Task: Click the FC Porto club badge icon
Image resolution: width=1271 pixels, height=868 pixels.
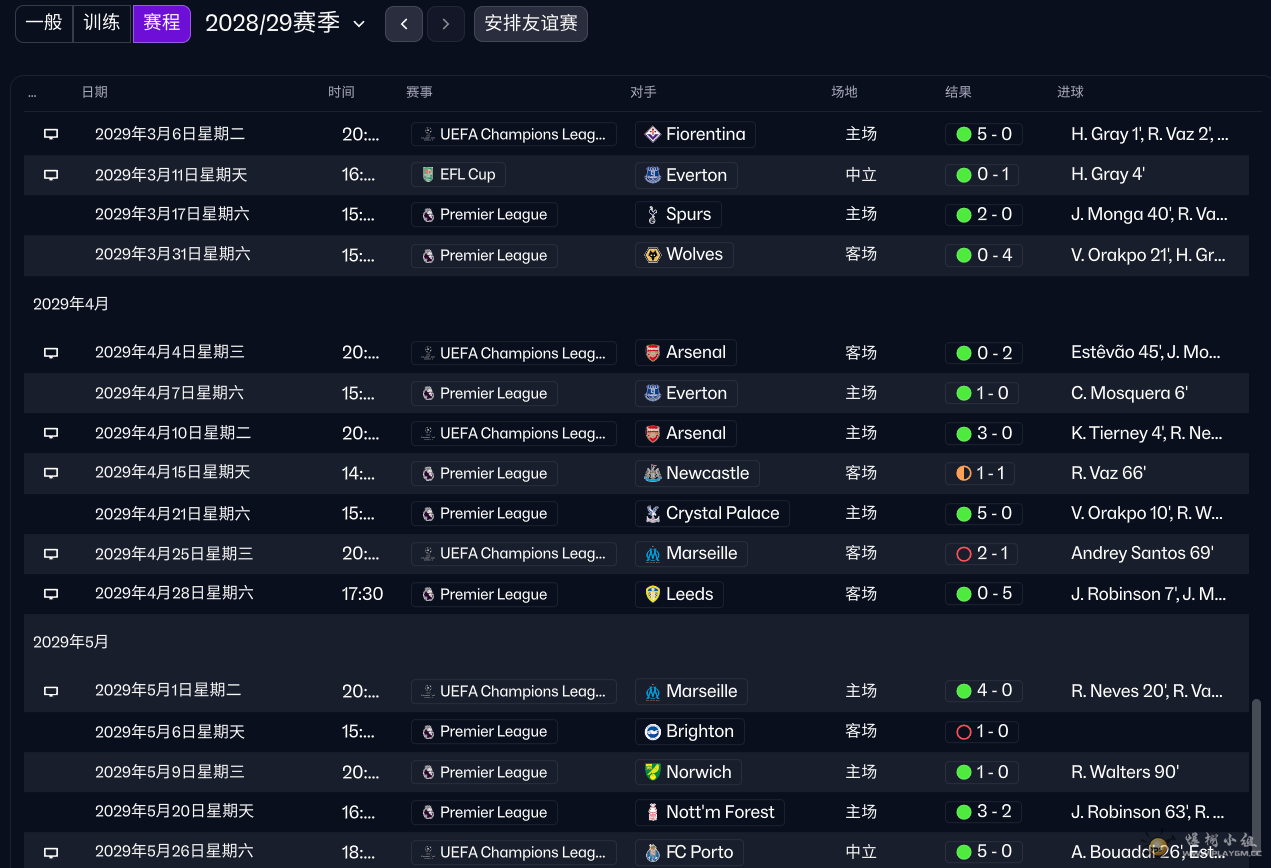Action: (652, 853)
